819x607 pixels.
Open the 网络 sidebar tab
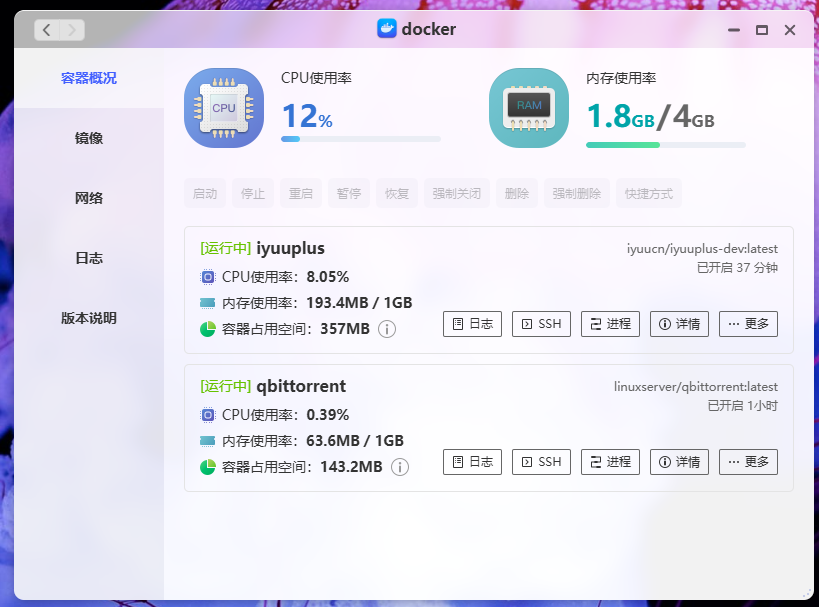[89, 198]
